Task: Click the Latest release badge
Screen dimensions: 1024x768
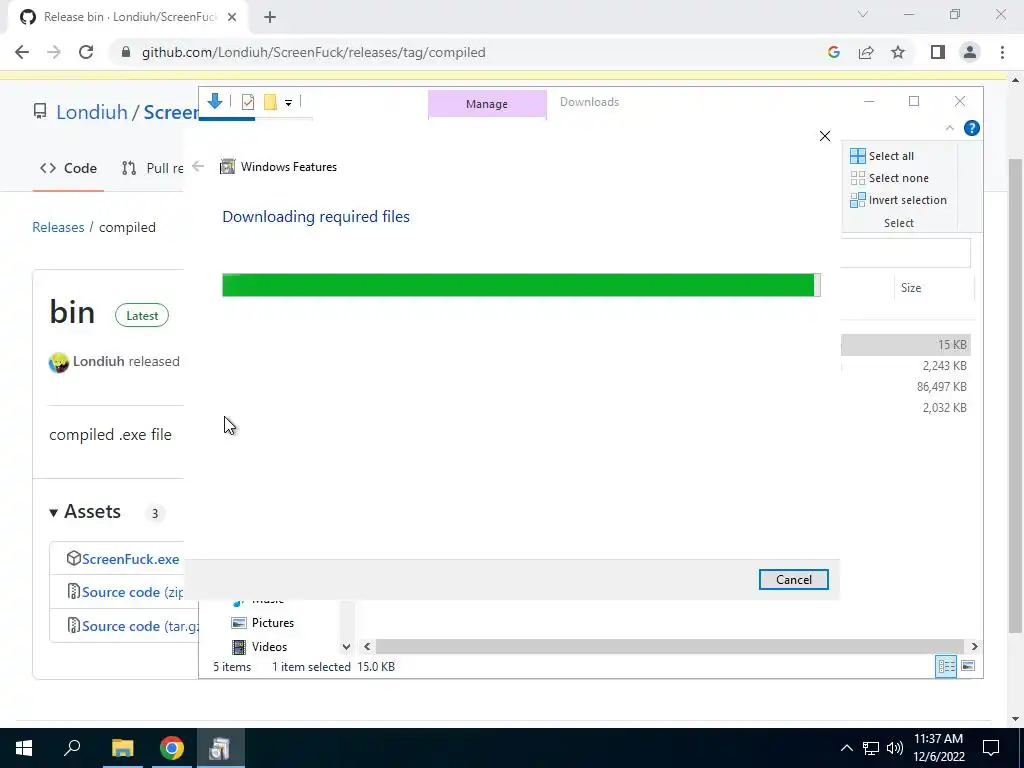Action: (142, 315)
